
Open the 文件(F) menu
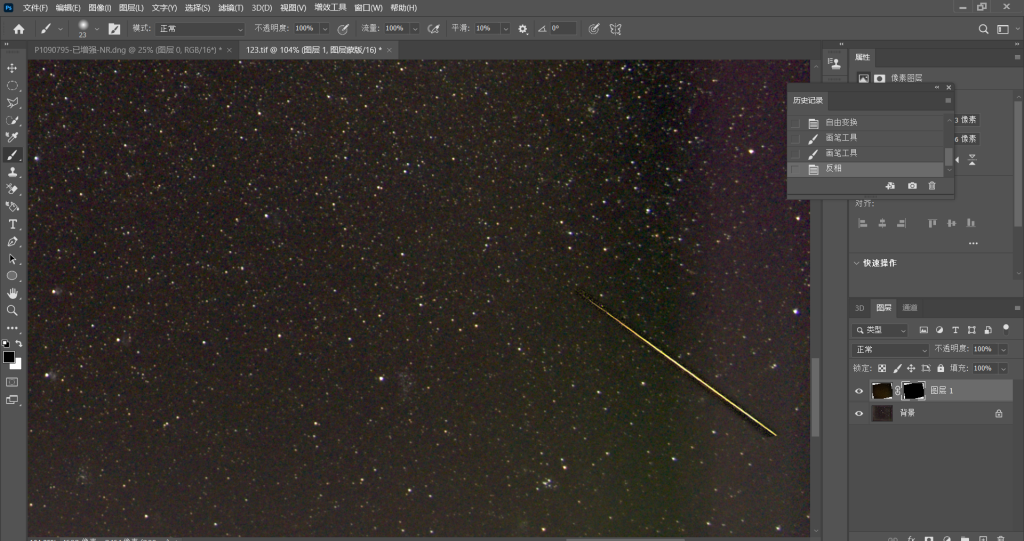click(35, 8)
